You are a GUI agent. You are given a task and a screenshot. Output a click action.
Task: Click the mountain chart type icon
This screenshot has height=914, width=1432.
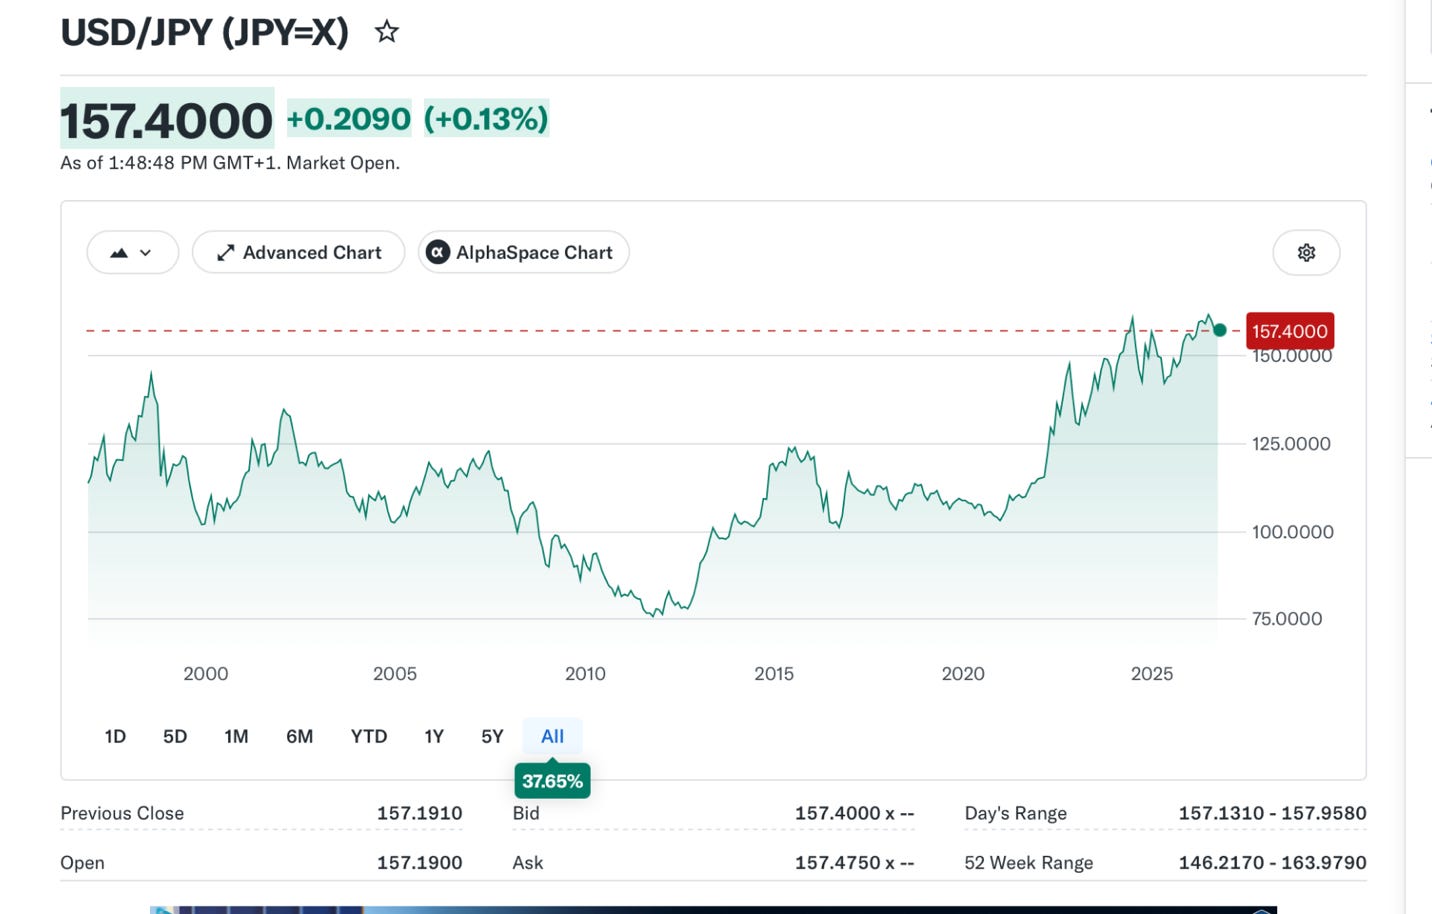tap(119, 253)
